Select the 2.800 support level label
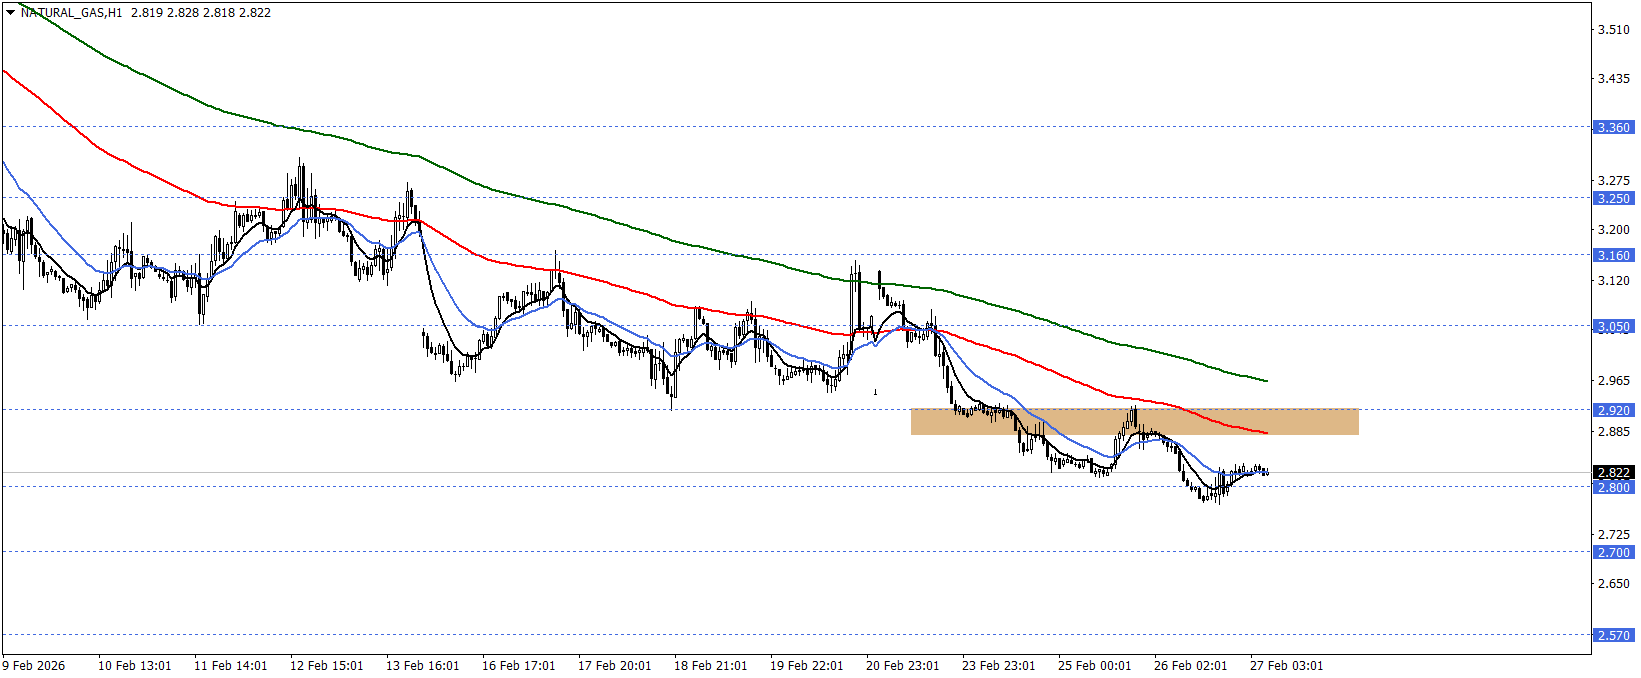The width and height of the screenshot is (1641, 678). (1612, 488)
